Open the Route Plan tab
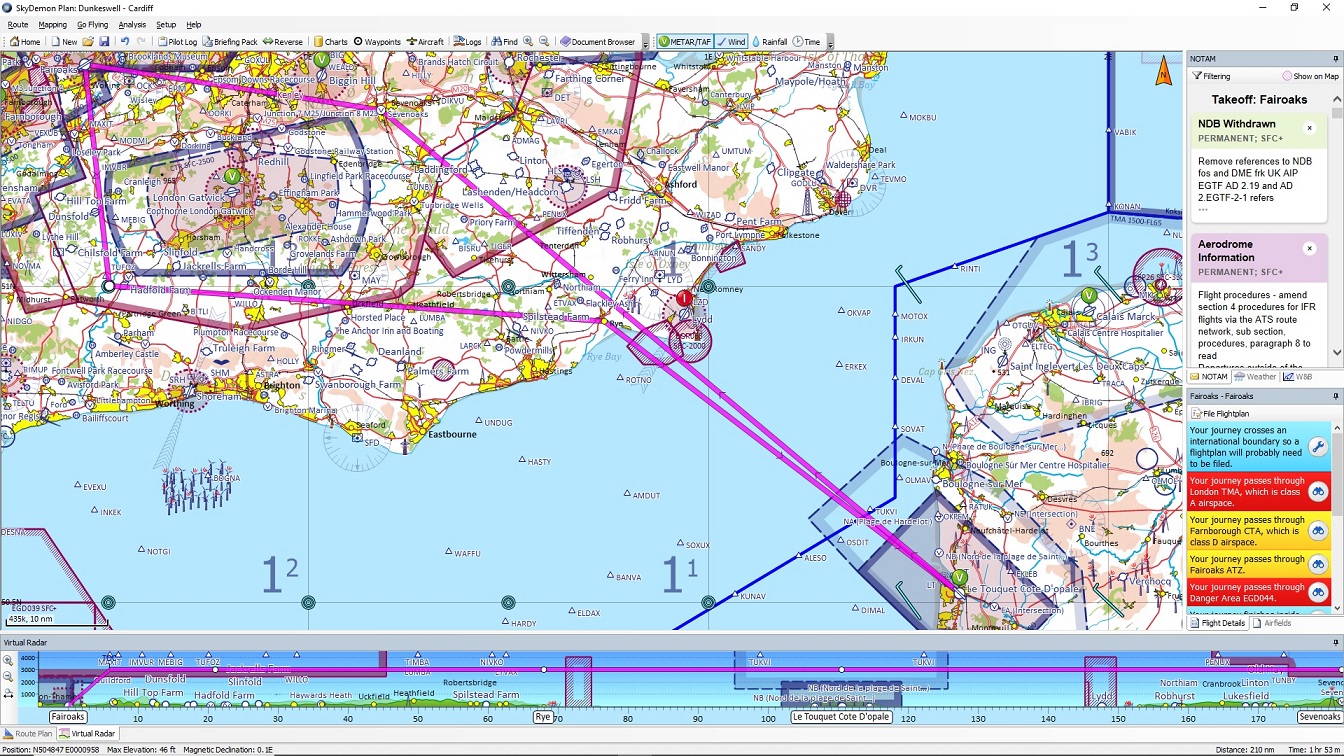This screenshot has height=756, width=1344. 28,734
